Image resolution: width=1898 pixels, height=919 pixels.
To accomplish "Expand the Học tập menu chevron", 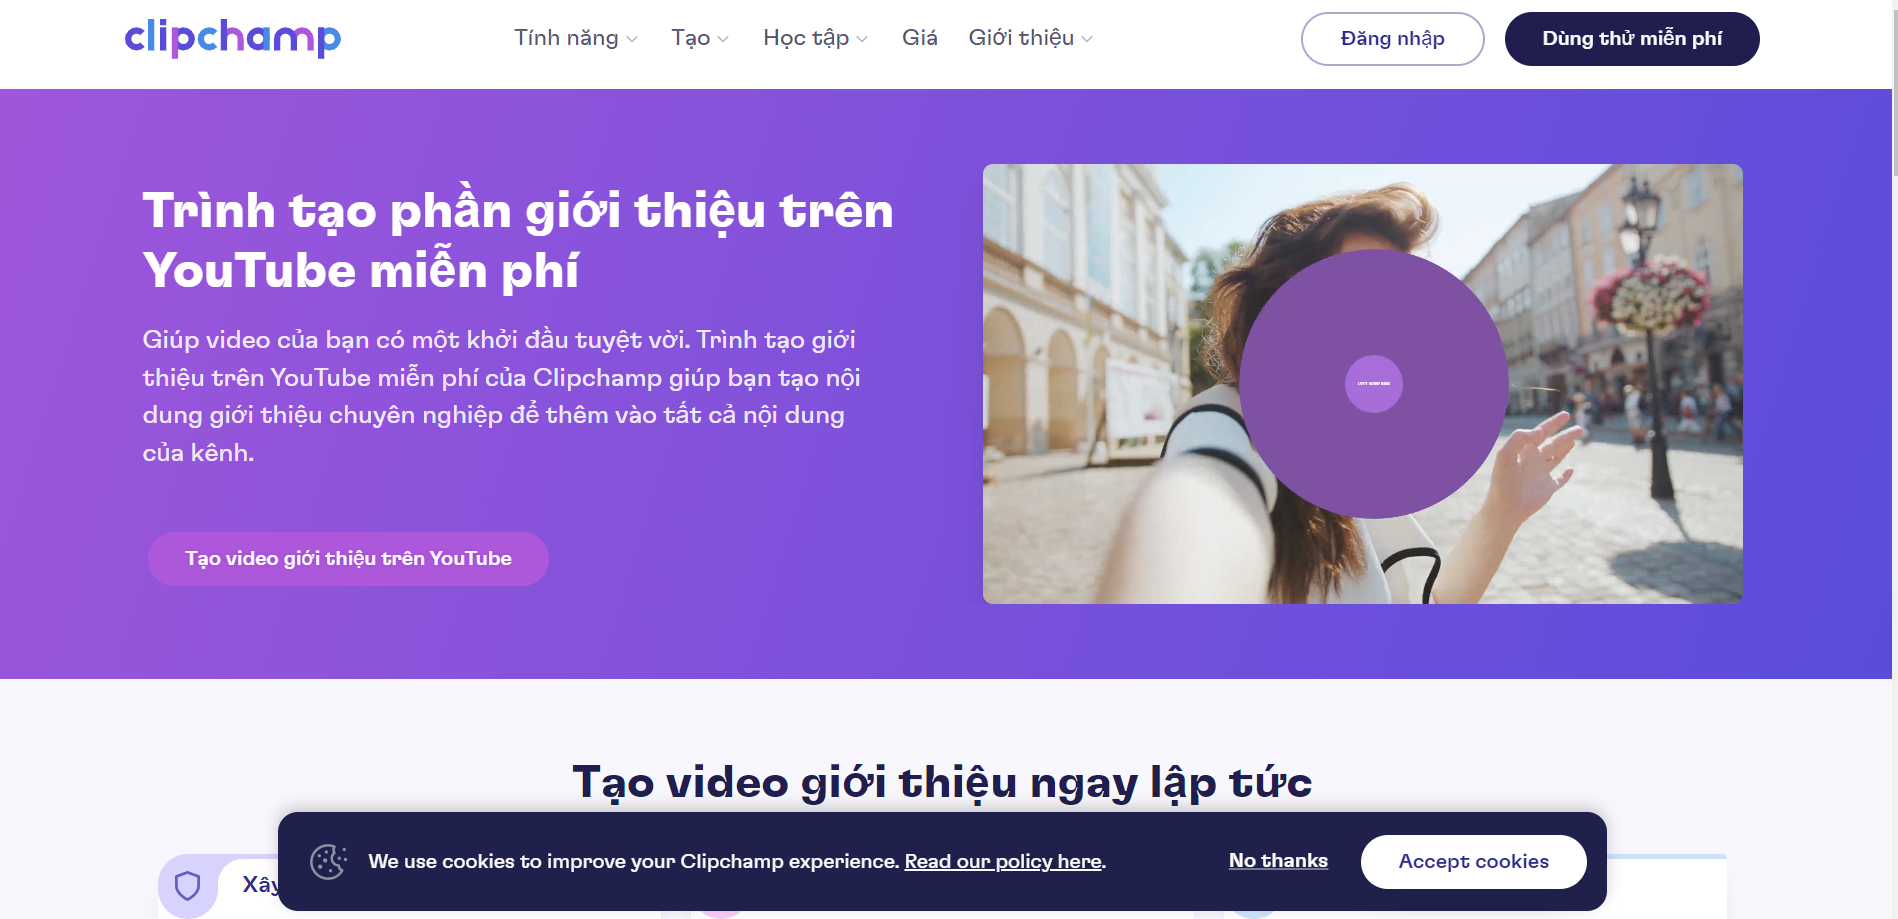I will [862, 39].
